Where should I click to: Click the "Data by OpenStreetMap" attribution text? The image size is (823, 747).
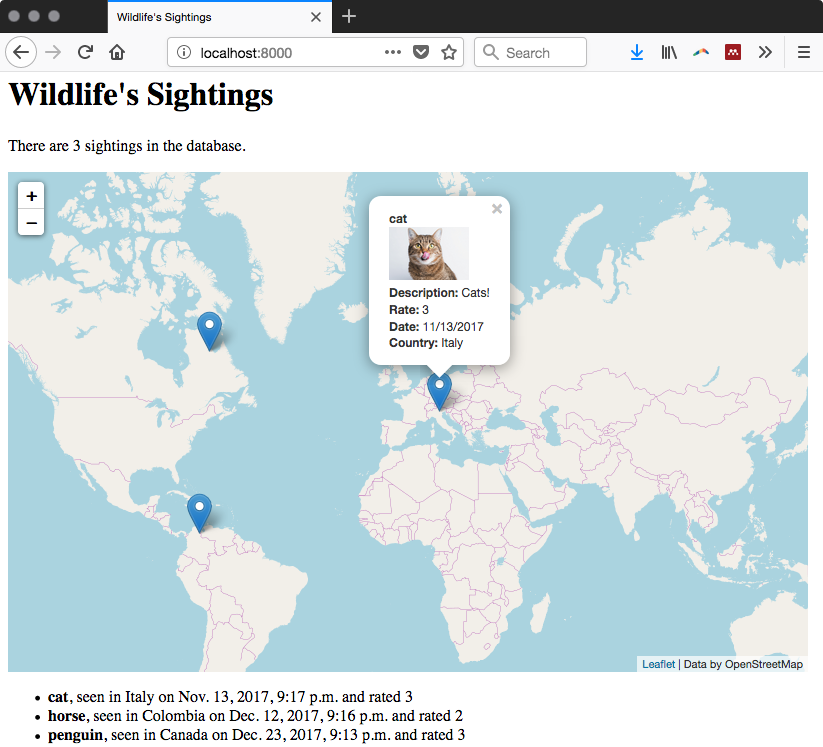[743, 664]
